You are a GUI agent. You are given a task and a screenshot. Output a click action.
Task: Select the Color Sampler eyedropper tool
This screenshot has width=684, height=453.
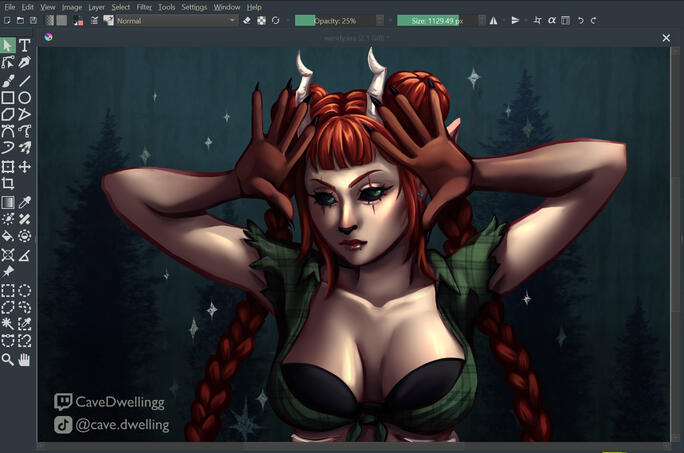(24, 202)
